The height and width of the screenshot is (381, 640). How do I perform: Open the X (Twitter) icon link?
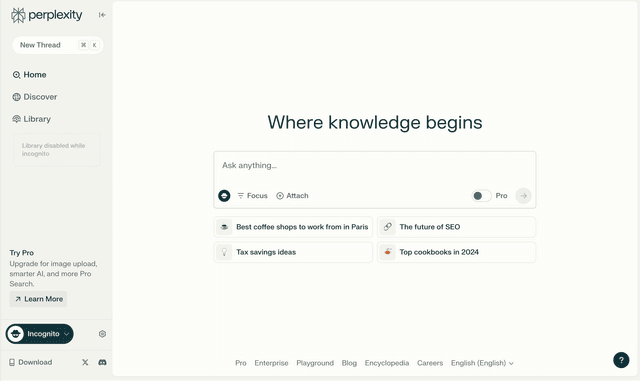85,362
